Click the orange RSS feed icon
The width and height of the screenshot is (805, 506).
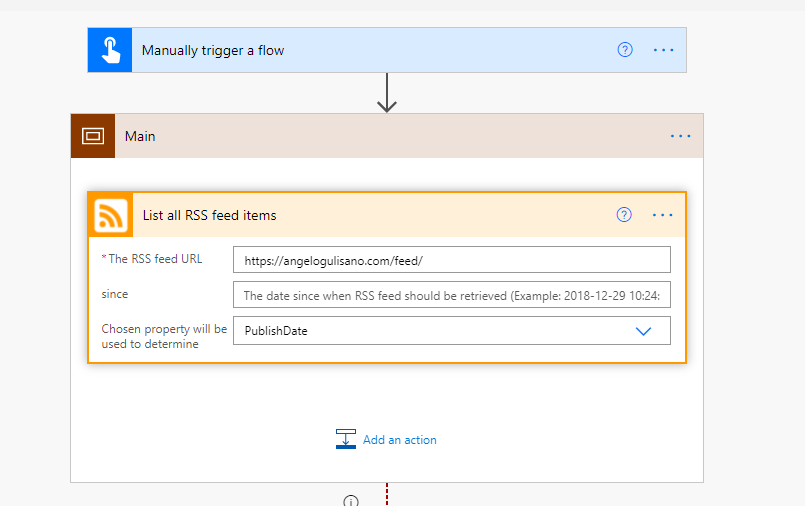(111, 215)
